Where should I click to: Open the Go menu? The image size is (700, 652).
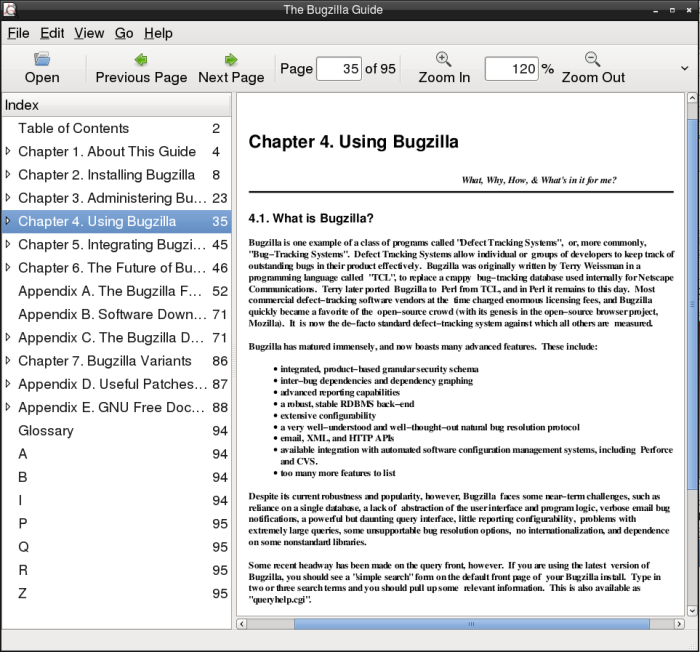124,33
